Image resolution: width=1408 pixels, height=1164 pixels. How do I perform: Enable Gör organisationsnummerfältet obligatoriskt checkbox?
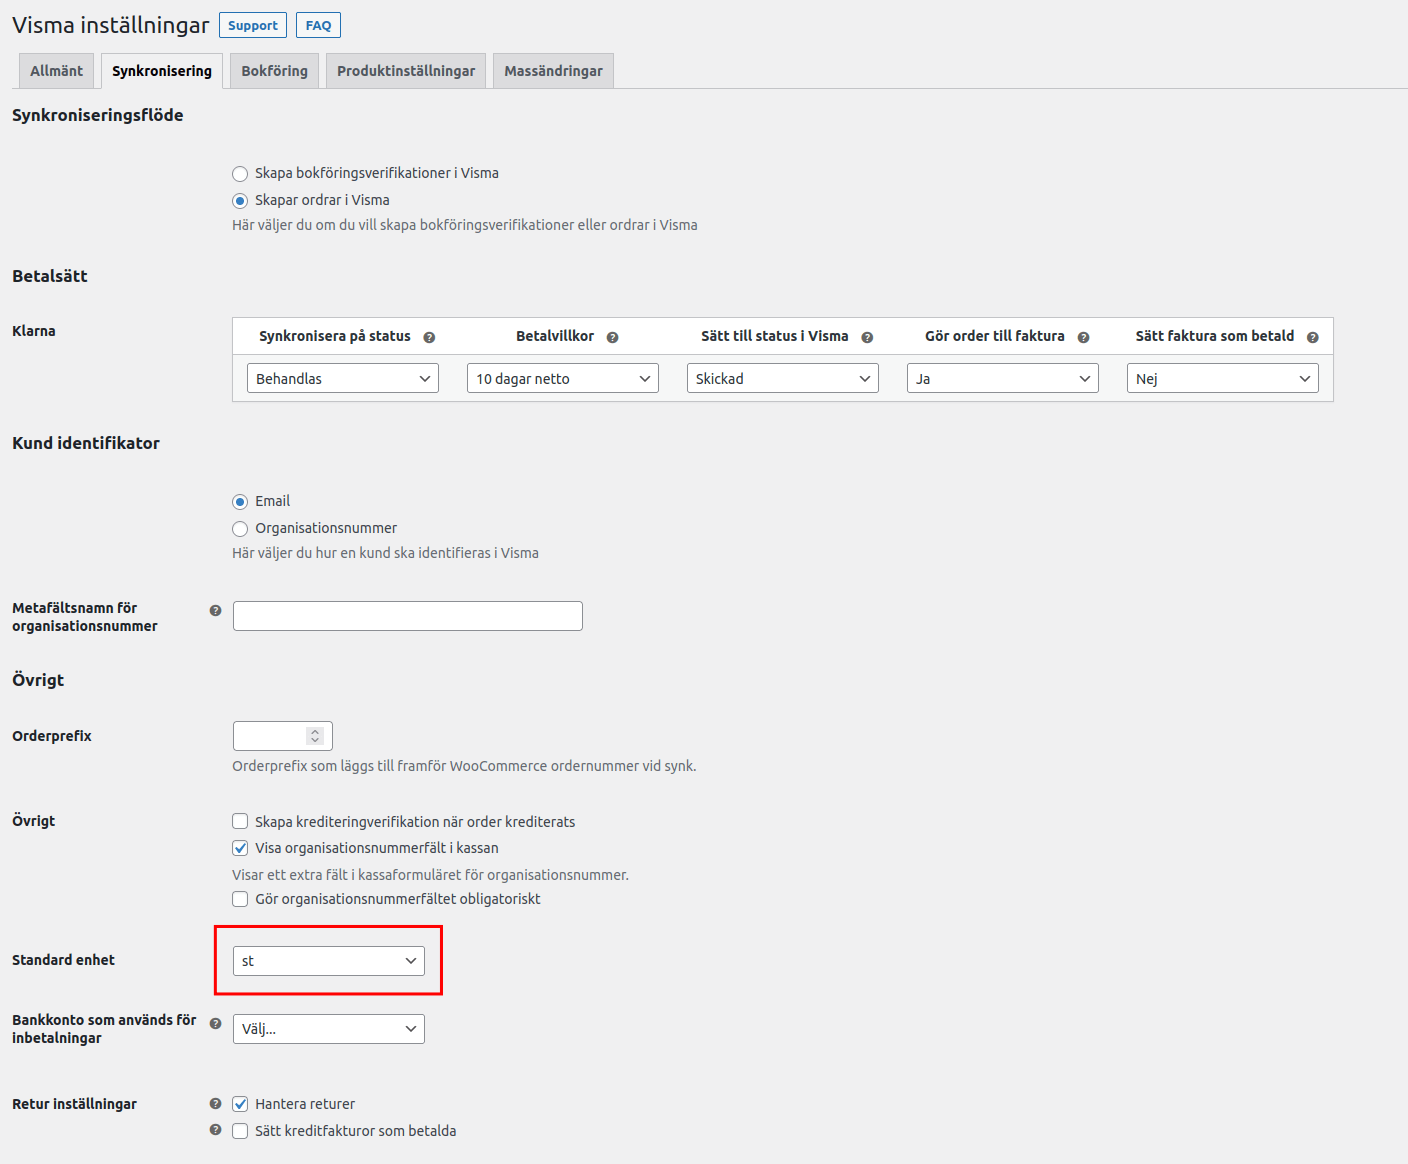pos(240,899)
